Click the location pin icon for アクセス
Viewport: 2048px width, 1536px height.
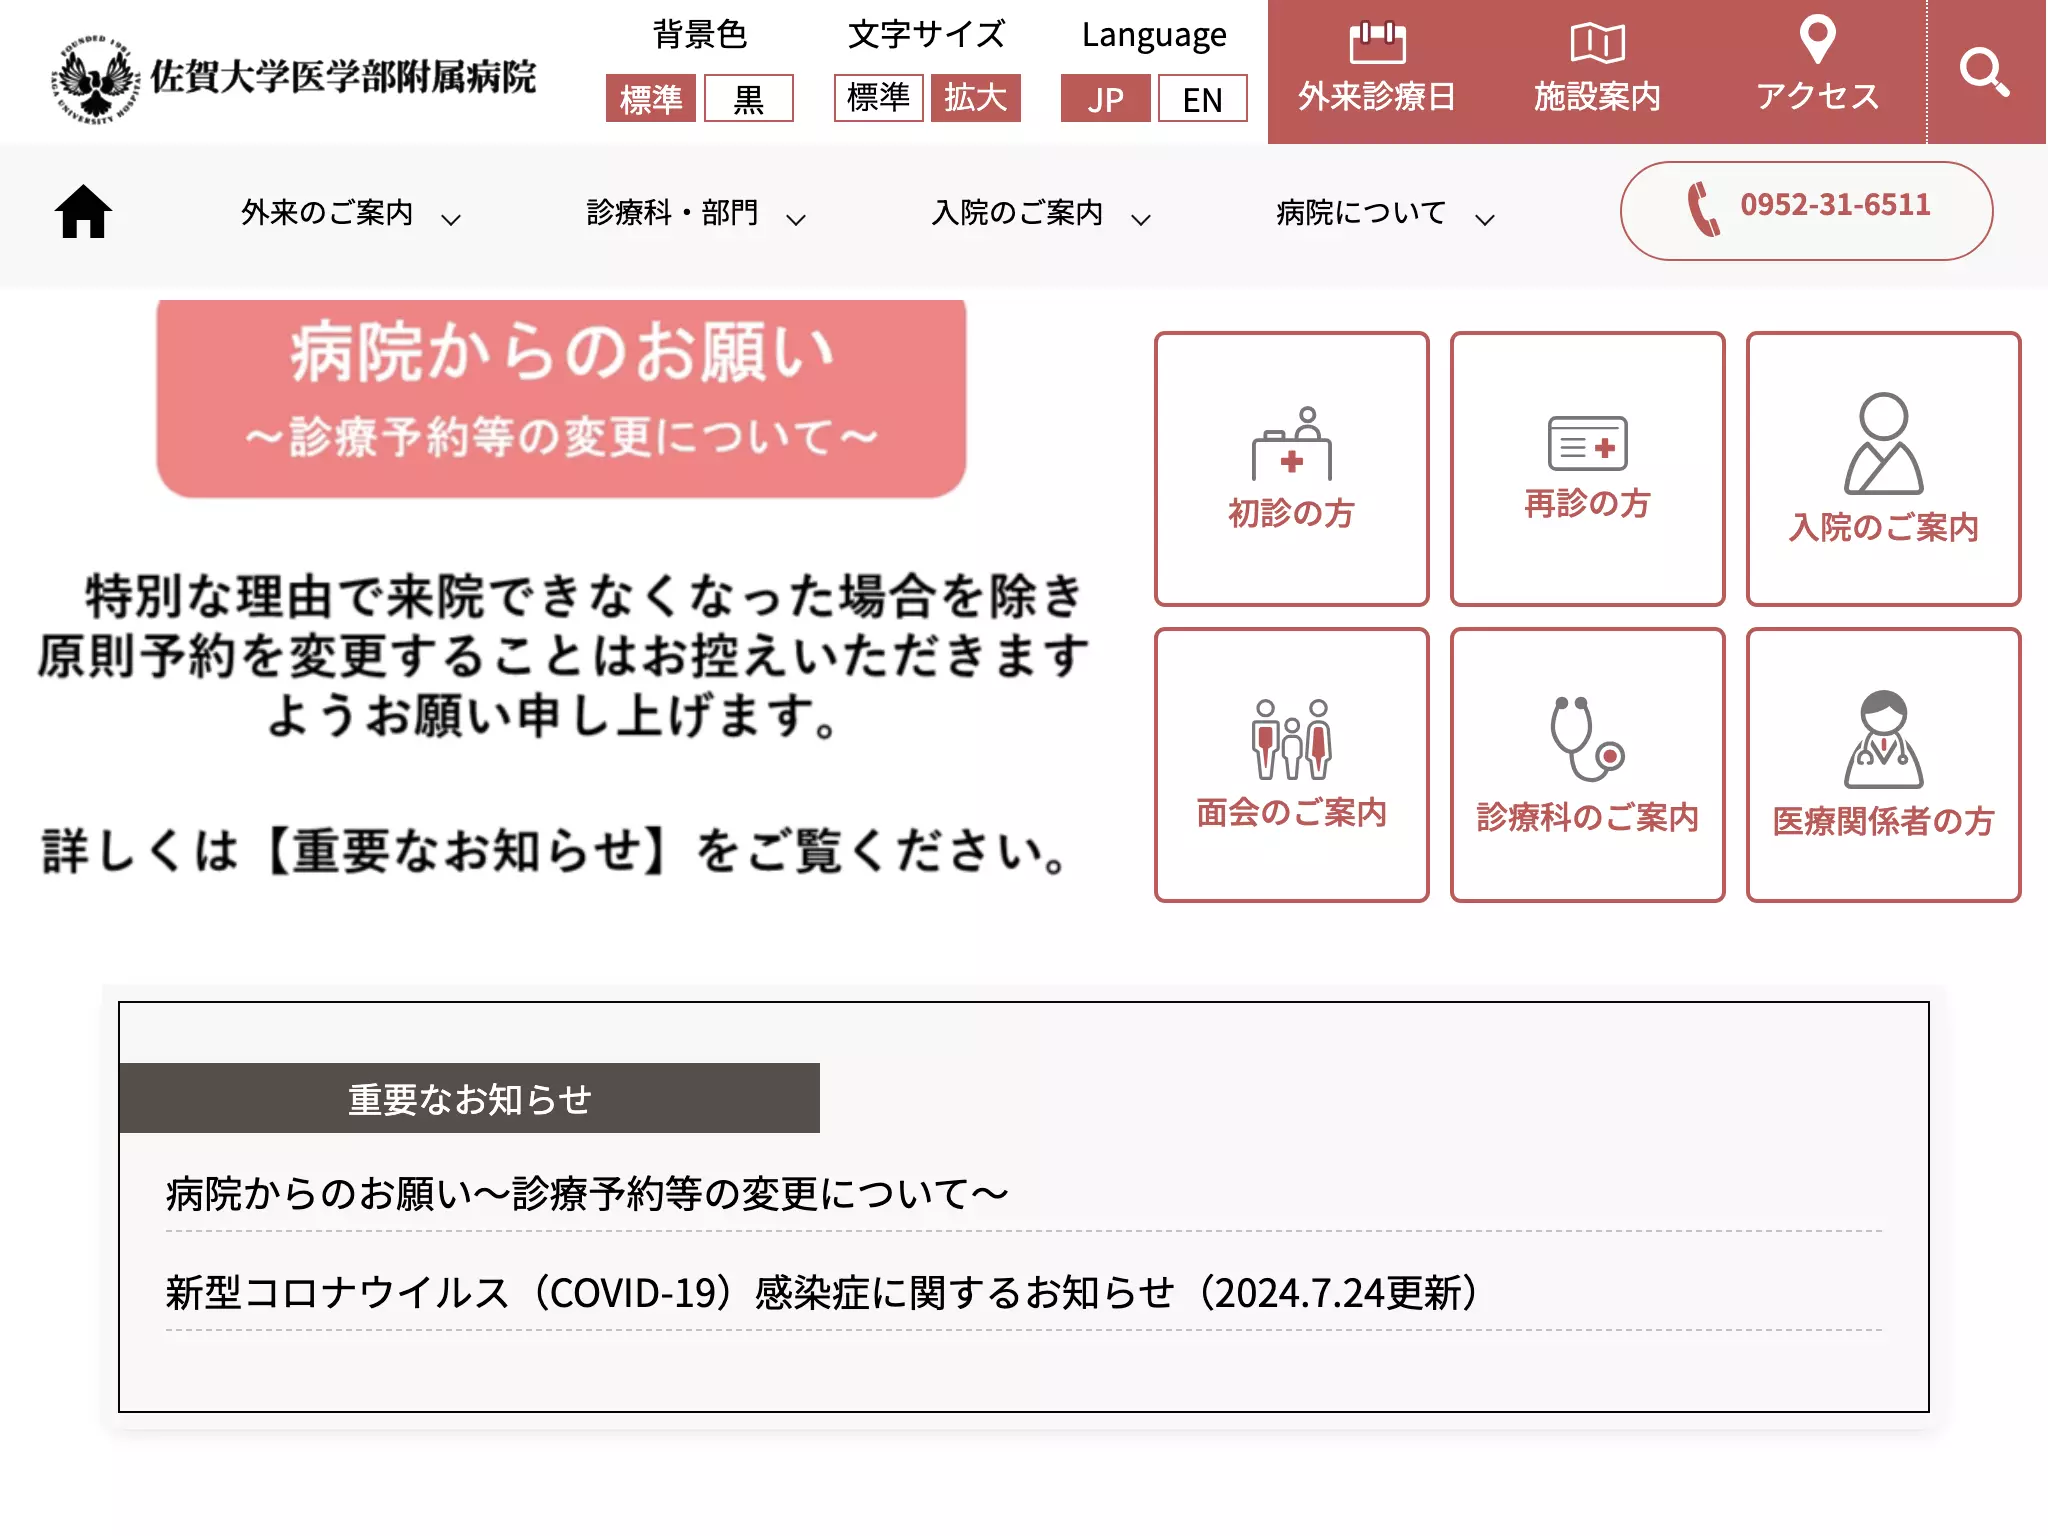(x=1817, y=40)
